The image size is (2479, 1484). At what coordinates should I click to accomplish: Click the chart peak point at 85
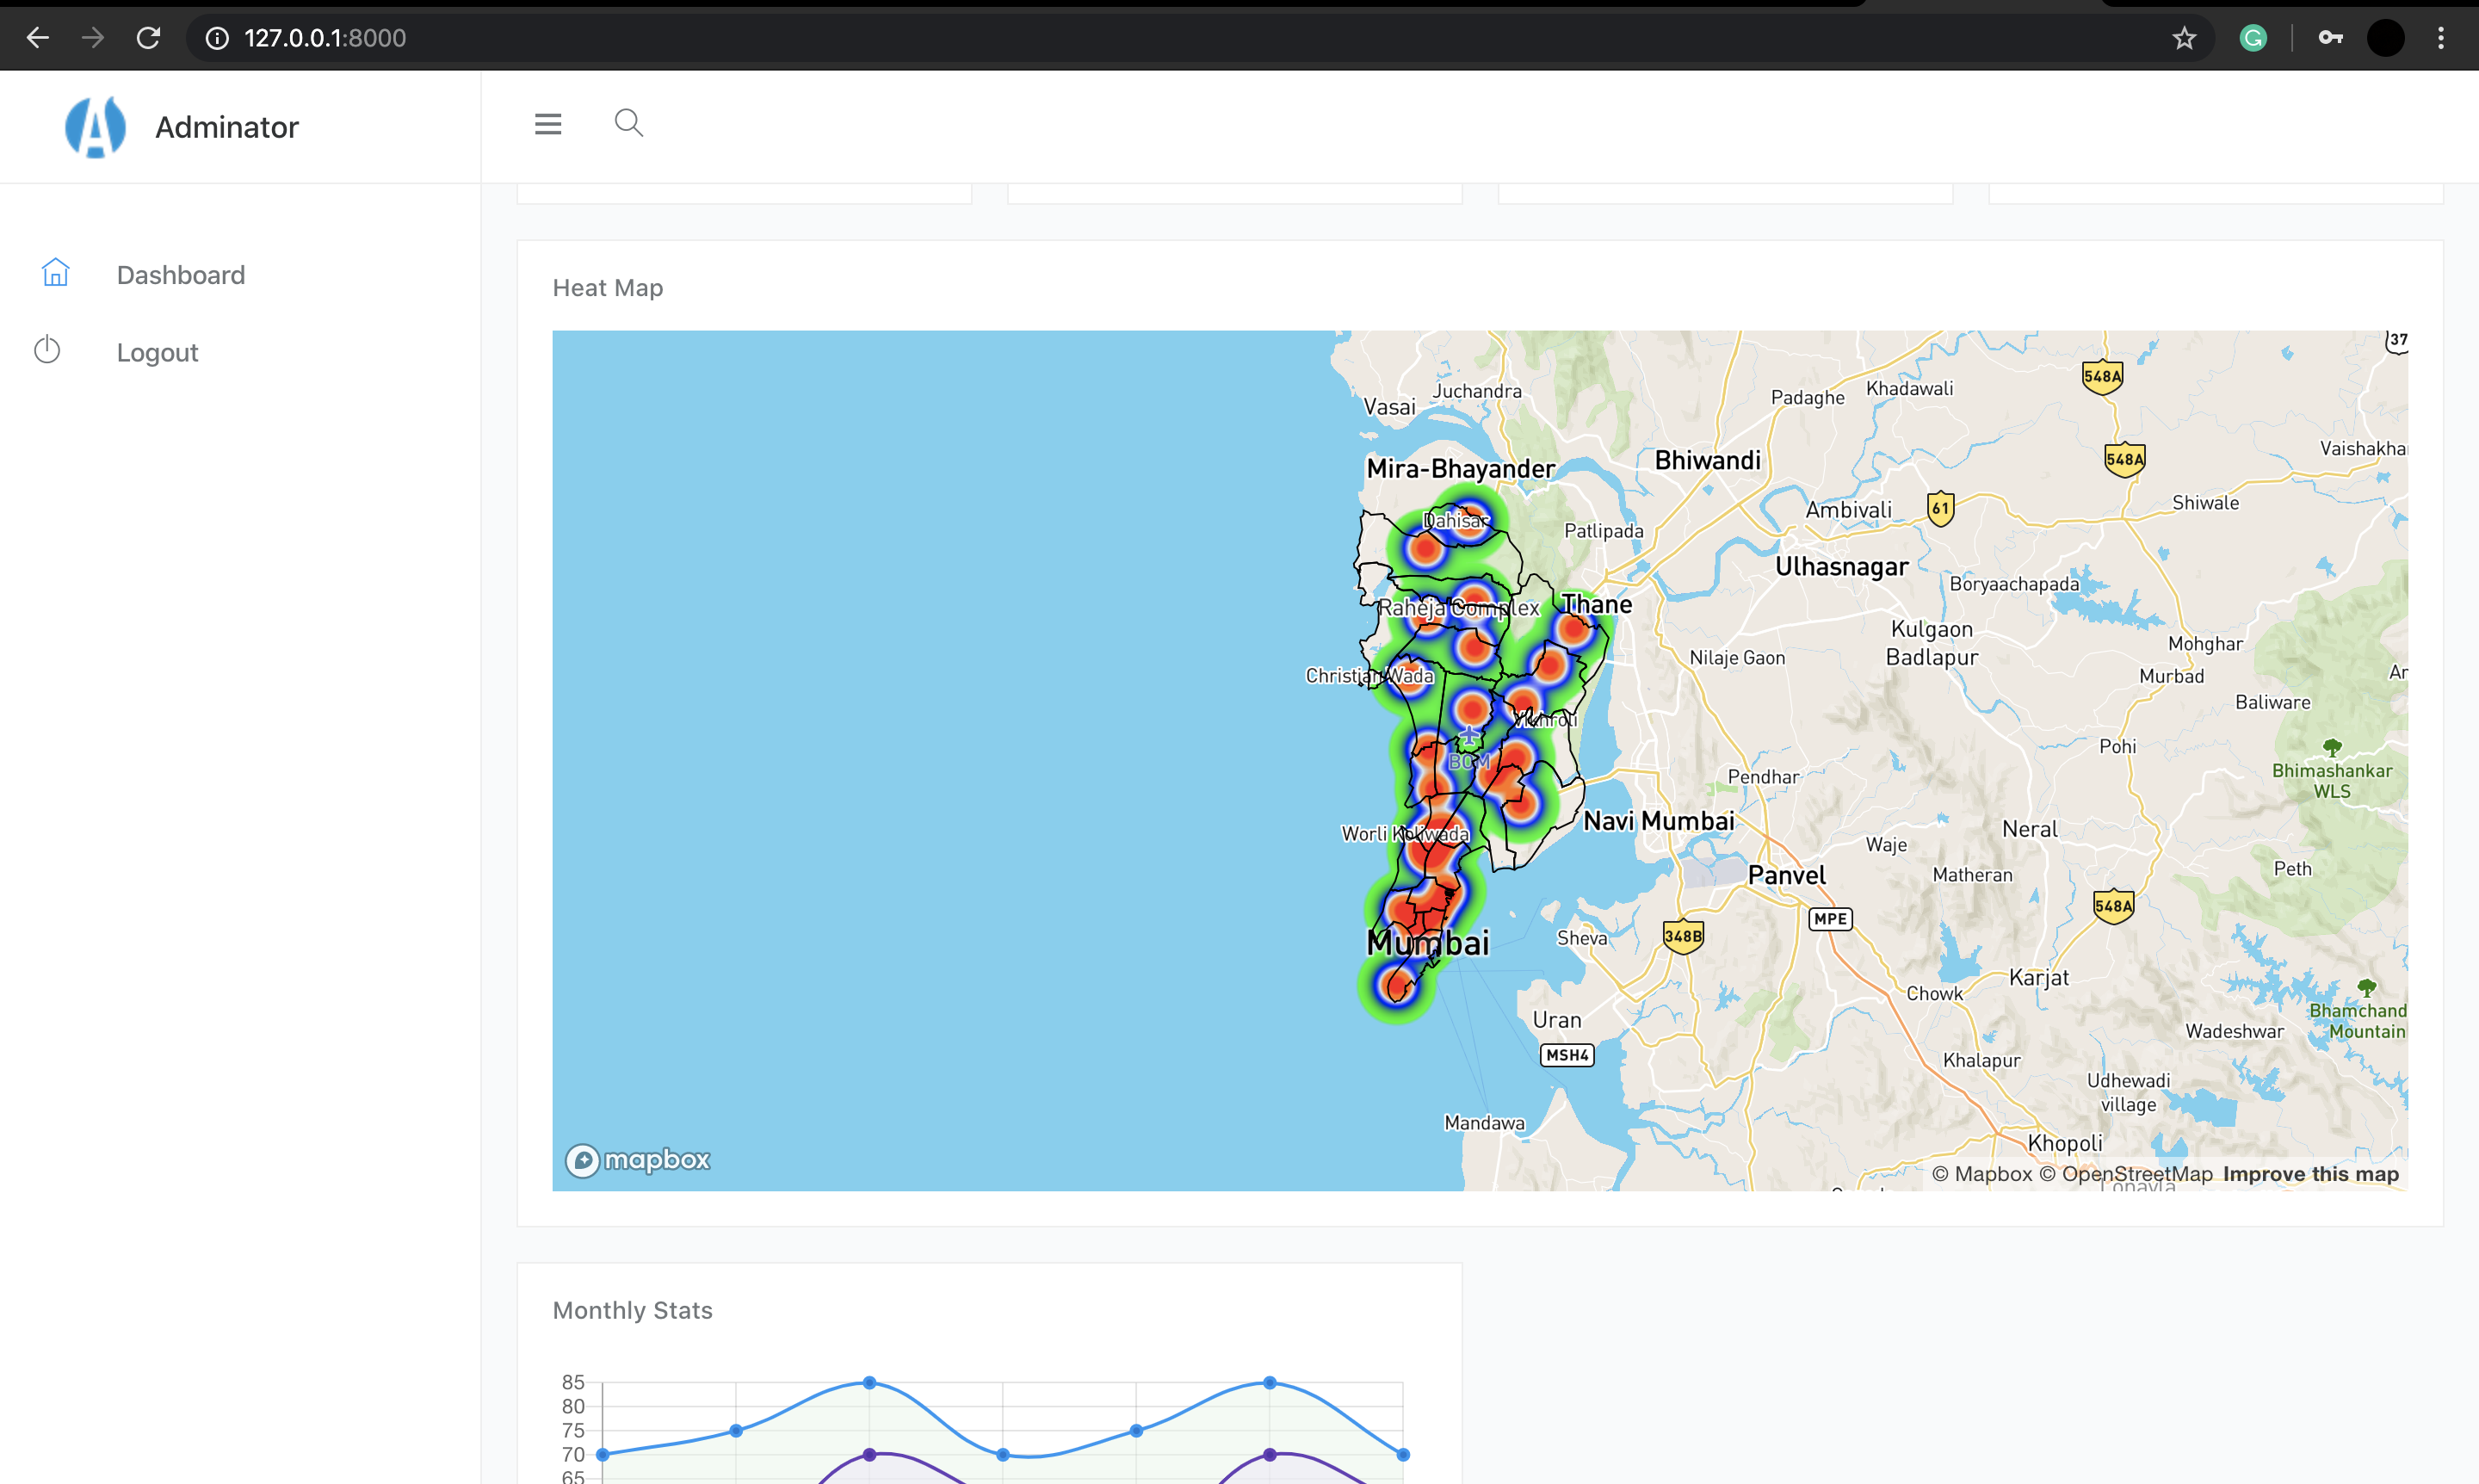869,1383
